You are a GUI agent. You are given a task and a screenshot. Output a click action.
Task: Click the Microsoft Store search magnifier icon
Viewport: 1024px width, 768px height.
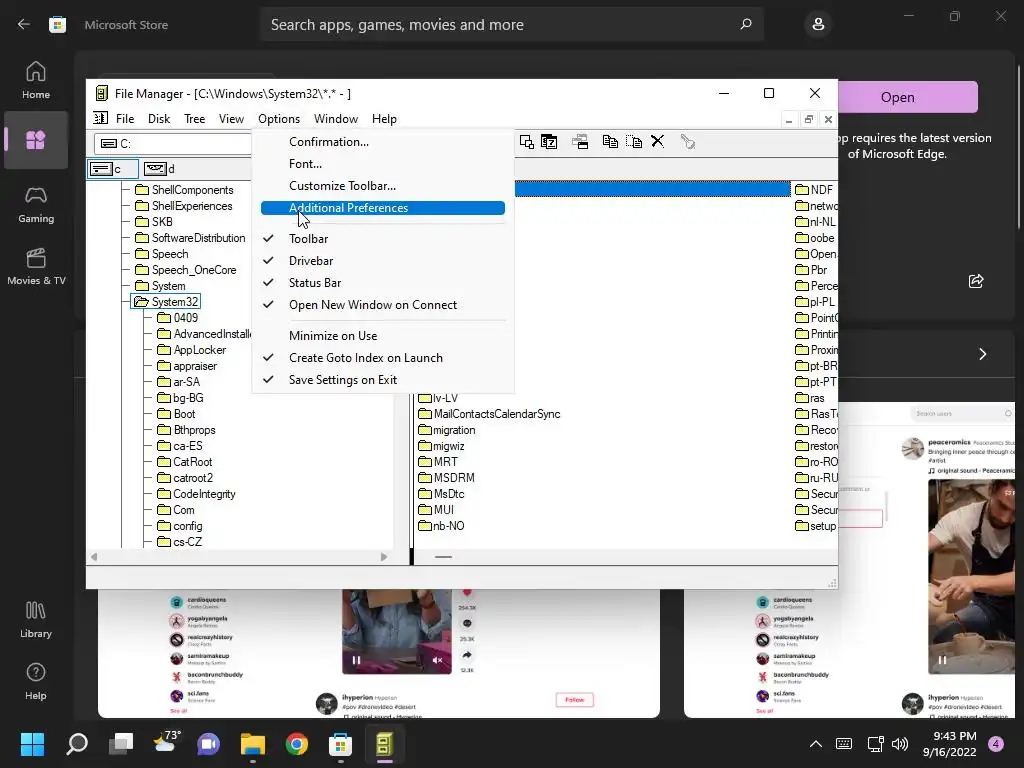(x=746, y=24)
